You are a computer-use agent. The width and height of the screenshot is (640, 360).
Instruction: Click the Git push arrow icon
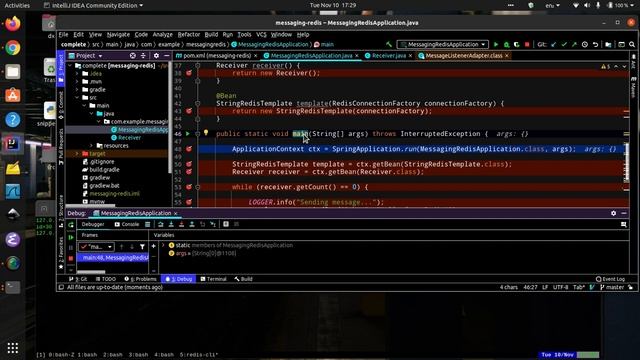tap(574, 44)
